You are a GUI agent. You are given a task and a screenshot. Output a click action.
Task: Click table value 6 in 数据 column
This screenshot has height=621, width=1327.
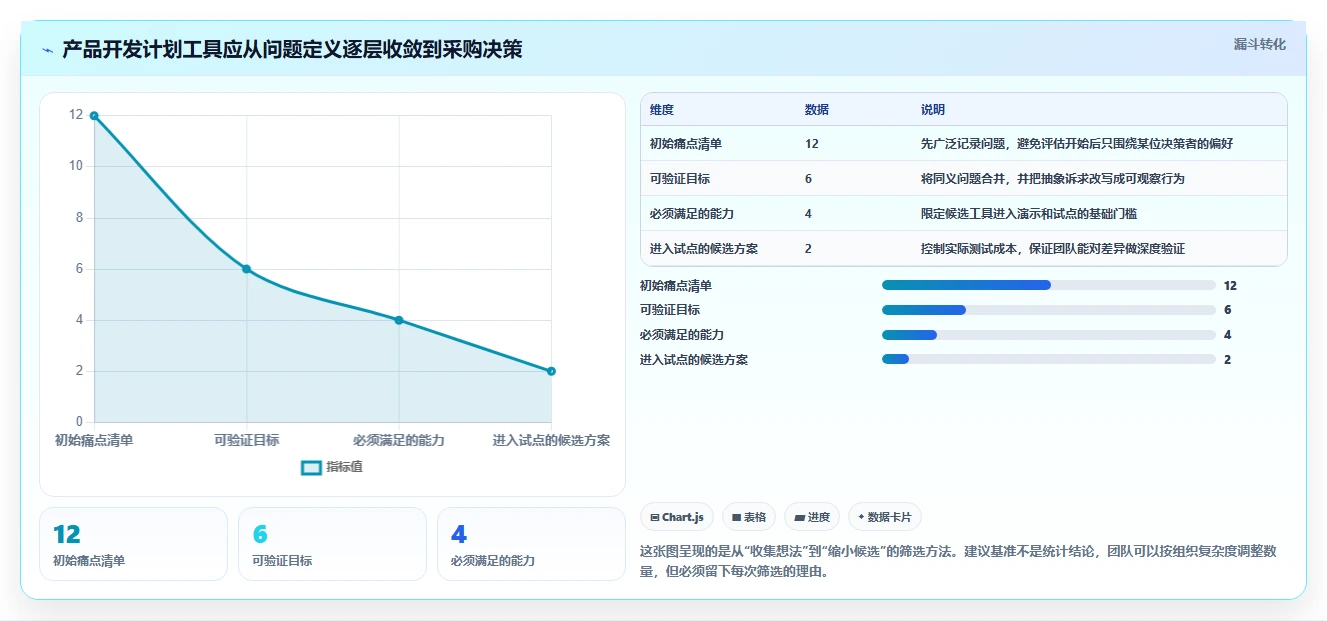click(808, 179)
